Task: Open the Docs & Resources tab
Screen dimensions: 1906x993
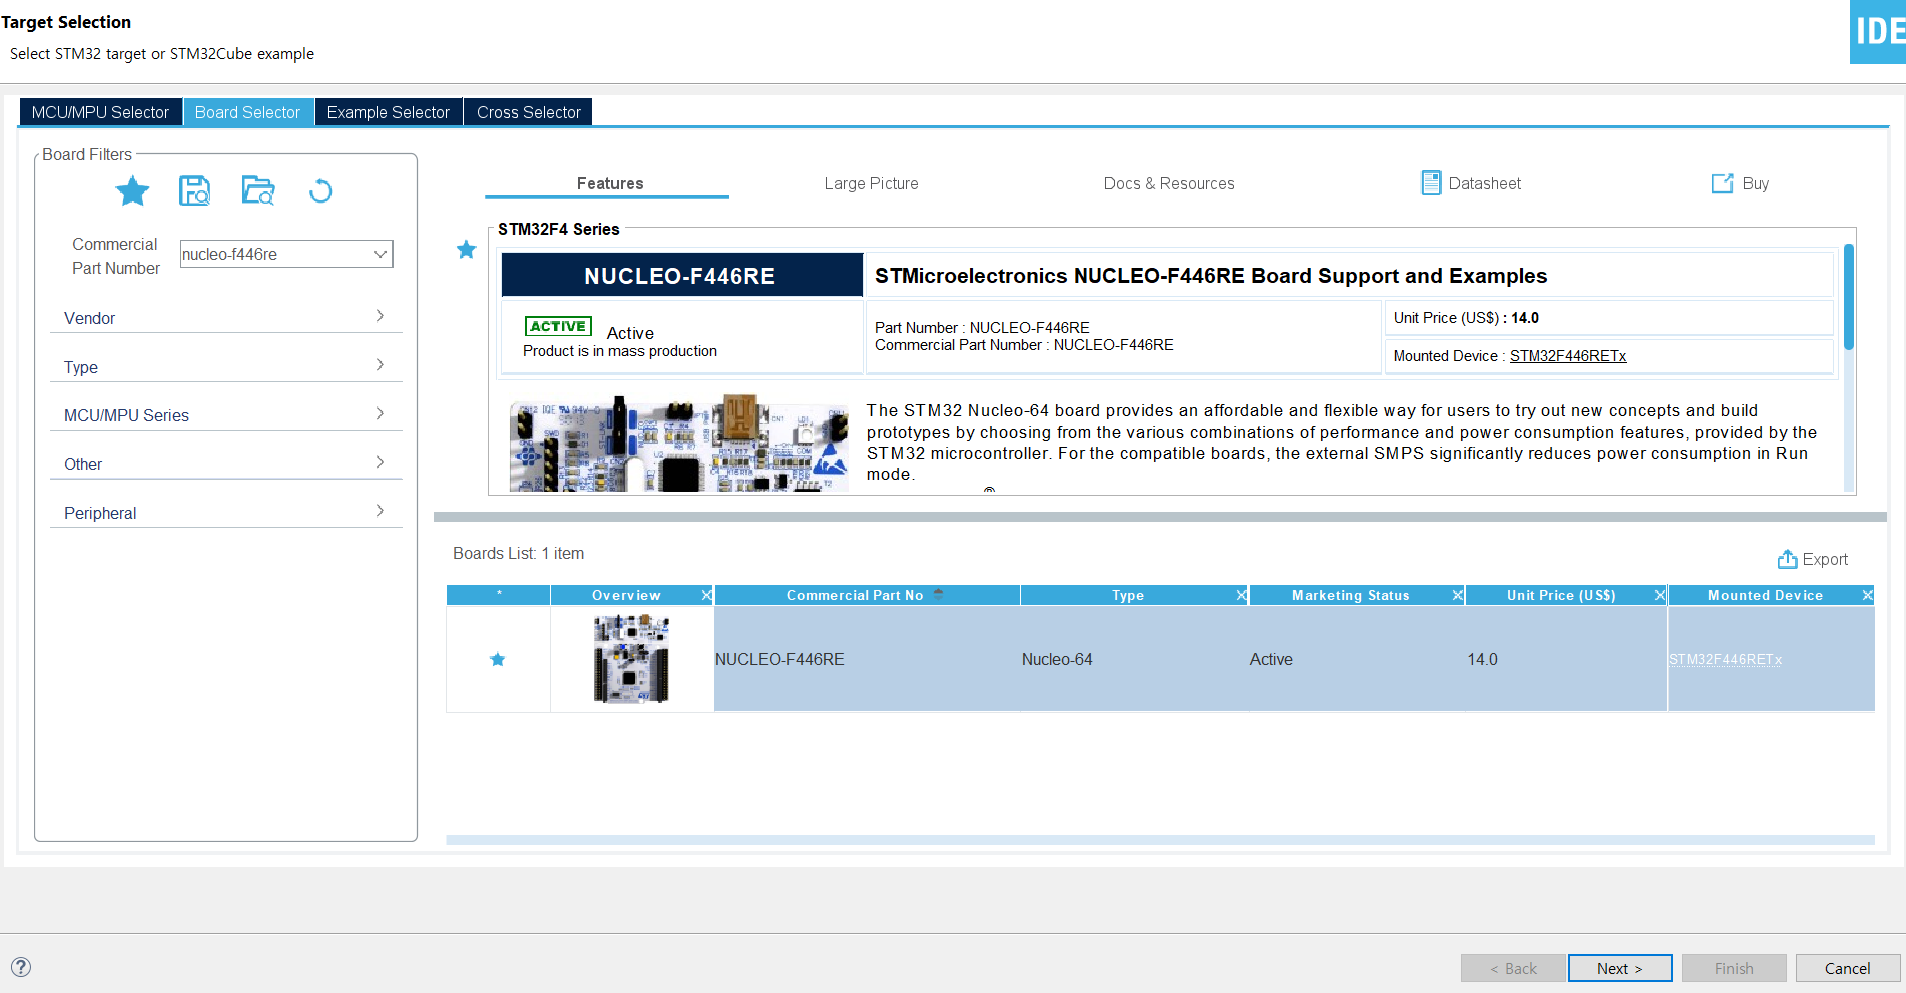Action: (1168, 183)
